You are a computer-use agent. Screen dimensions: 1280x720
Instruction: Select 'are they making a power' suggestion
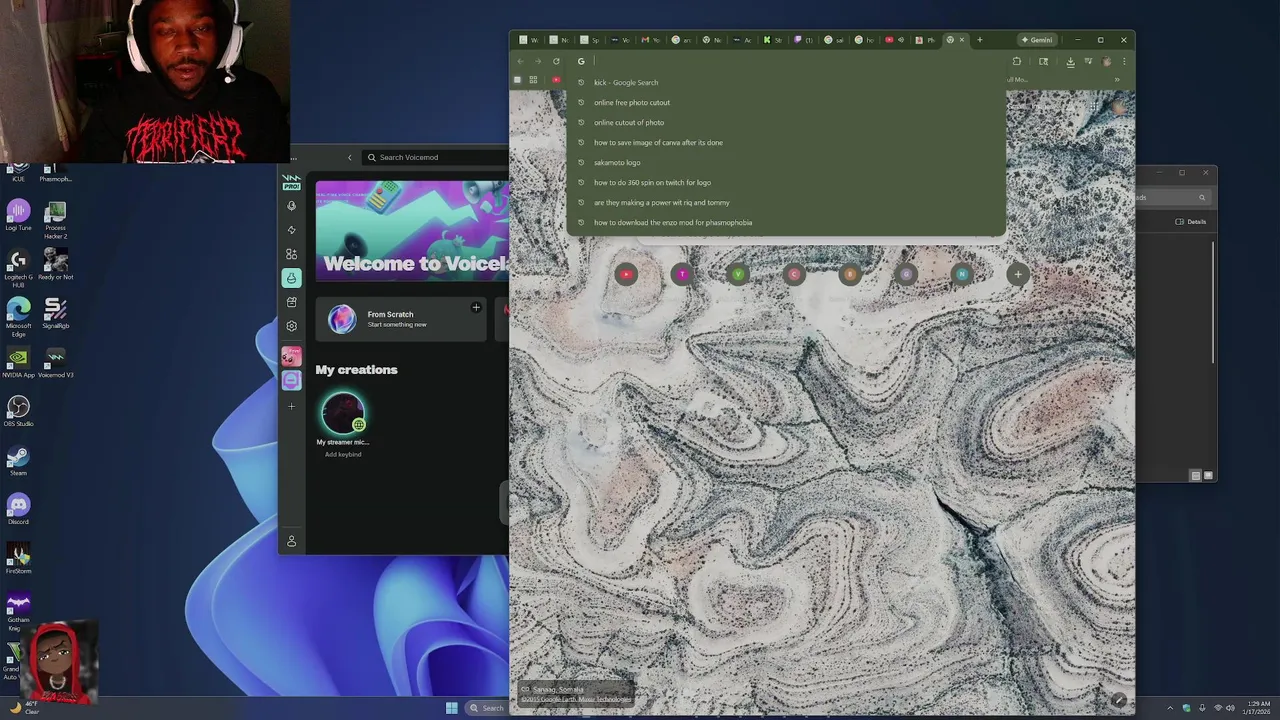click(x=785, y=202)
